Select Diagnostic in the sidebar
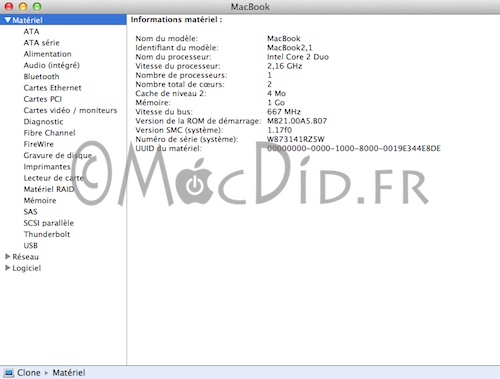500x379 pixels. click(x=43, y=122)
